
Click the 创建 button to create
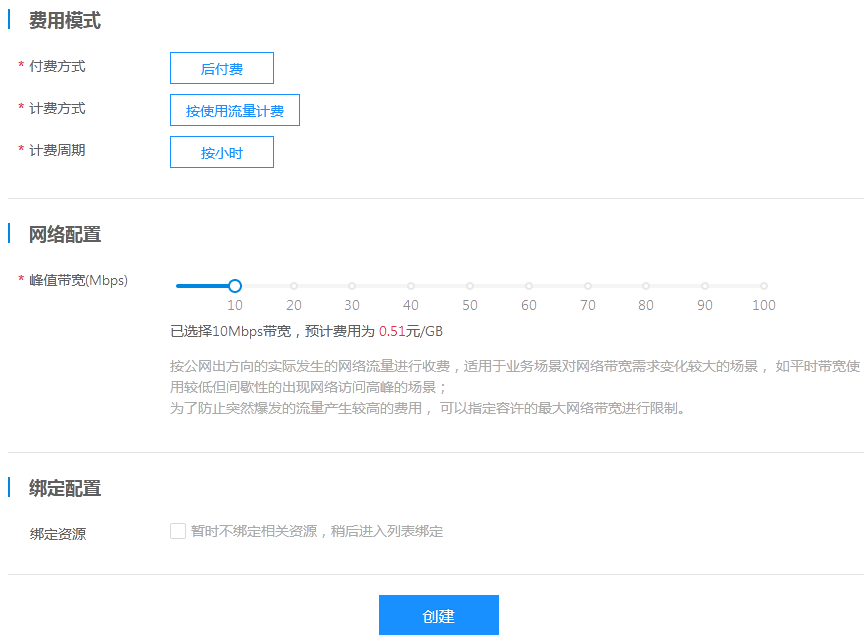438,615
